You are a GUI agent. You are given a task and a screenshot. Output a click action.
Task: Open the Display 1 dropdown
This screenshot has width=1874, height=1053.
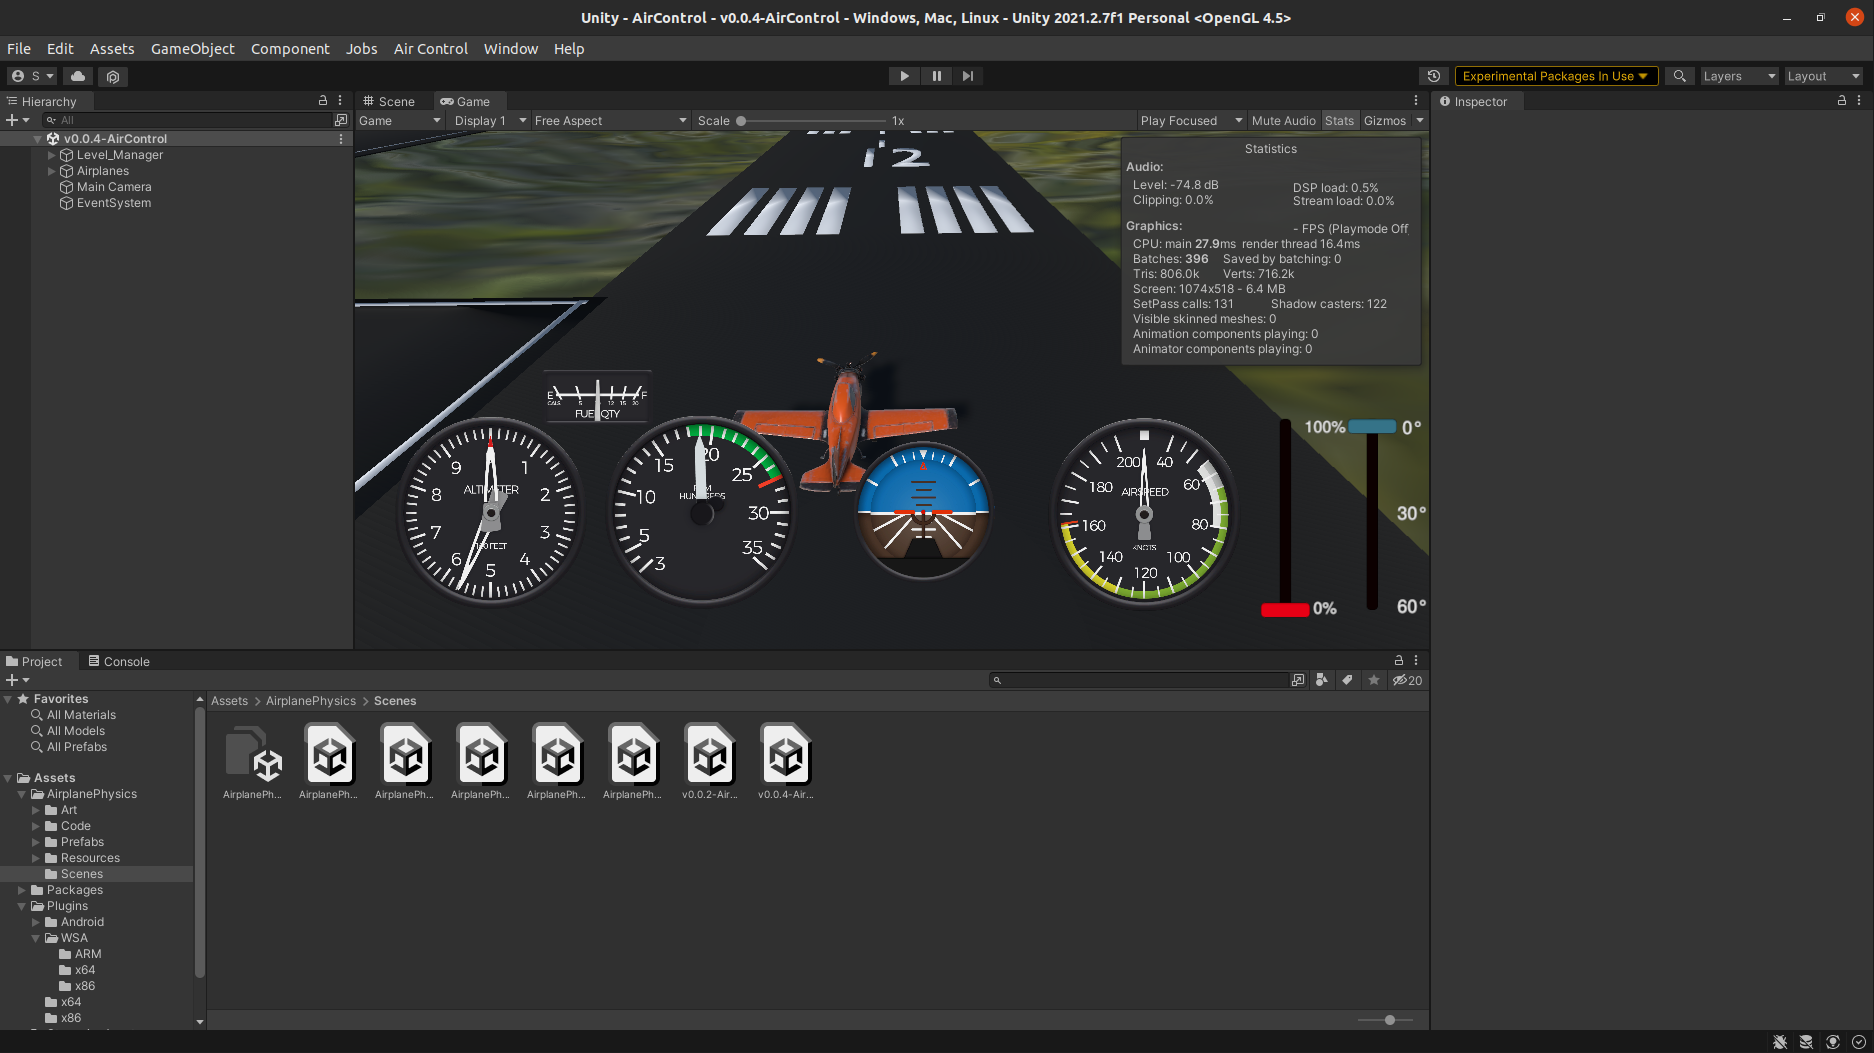pos(489,121)
